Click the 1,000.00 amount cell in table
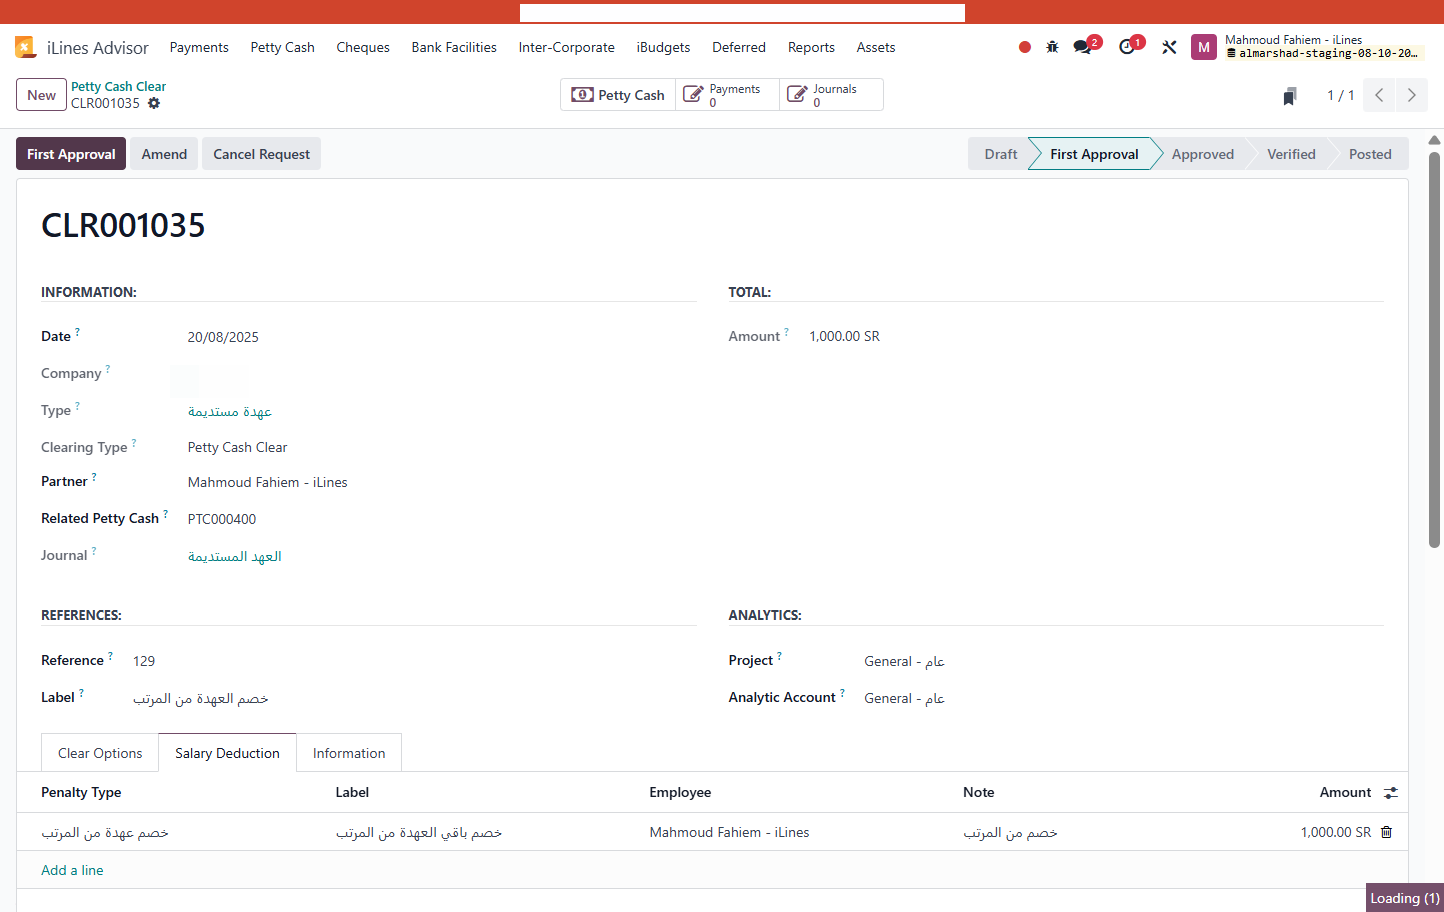Screen dimensions: 1444x912 pyautogui.click(x=1336, y=832)
